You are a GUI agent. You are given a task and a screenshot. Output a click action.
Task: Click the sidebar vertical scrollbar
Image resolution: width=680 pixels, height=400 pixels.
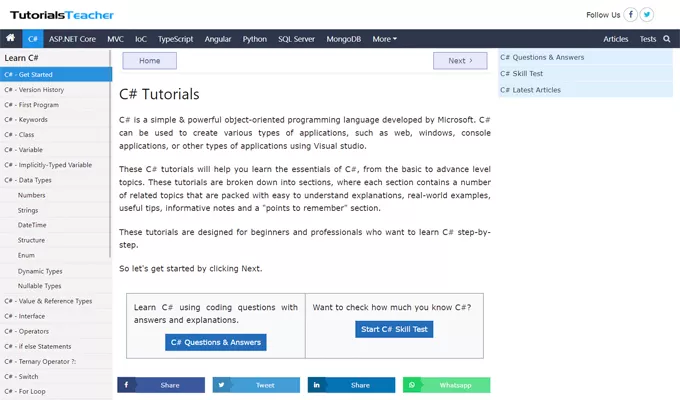(x=110, y=154)
